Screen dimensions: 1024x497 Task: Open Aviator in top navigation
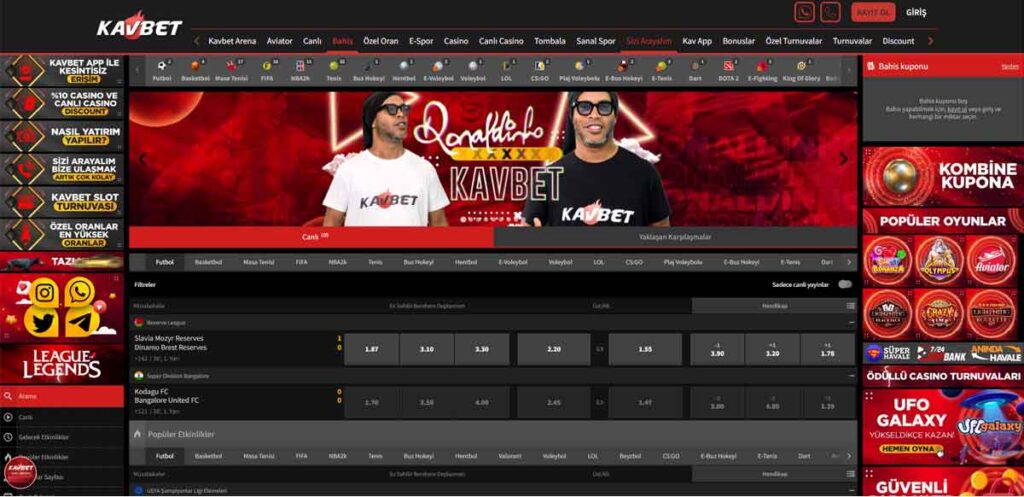click(x=280, y=40)
